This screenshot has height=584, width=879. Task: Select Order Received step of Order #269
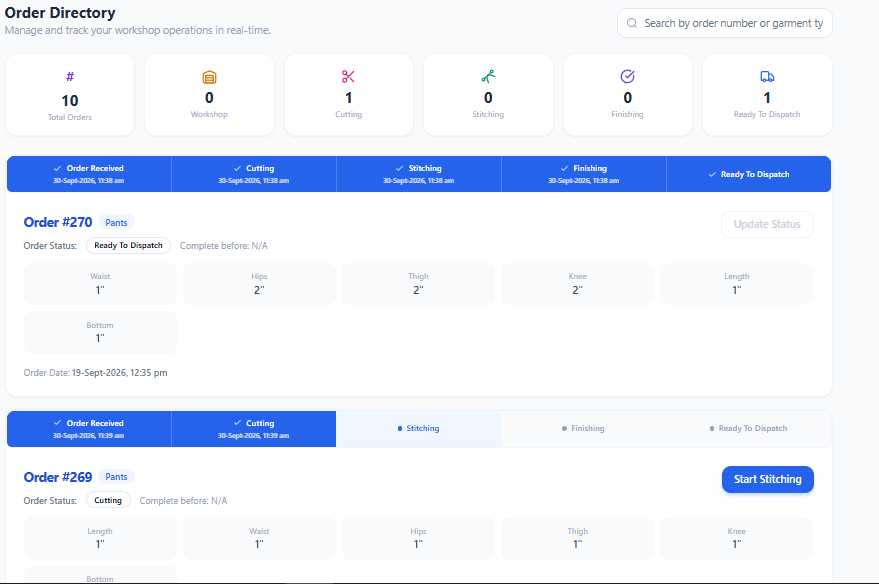click(89, 429)
